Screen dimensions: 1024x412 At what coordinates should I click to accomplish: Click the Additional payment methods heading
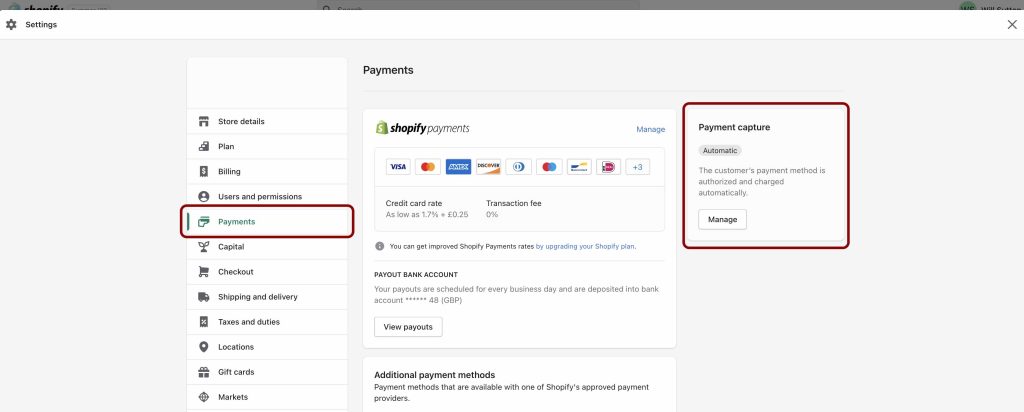point(434,375)
